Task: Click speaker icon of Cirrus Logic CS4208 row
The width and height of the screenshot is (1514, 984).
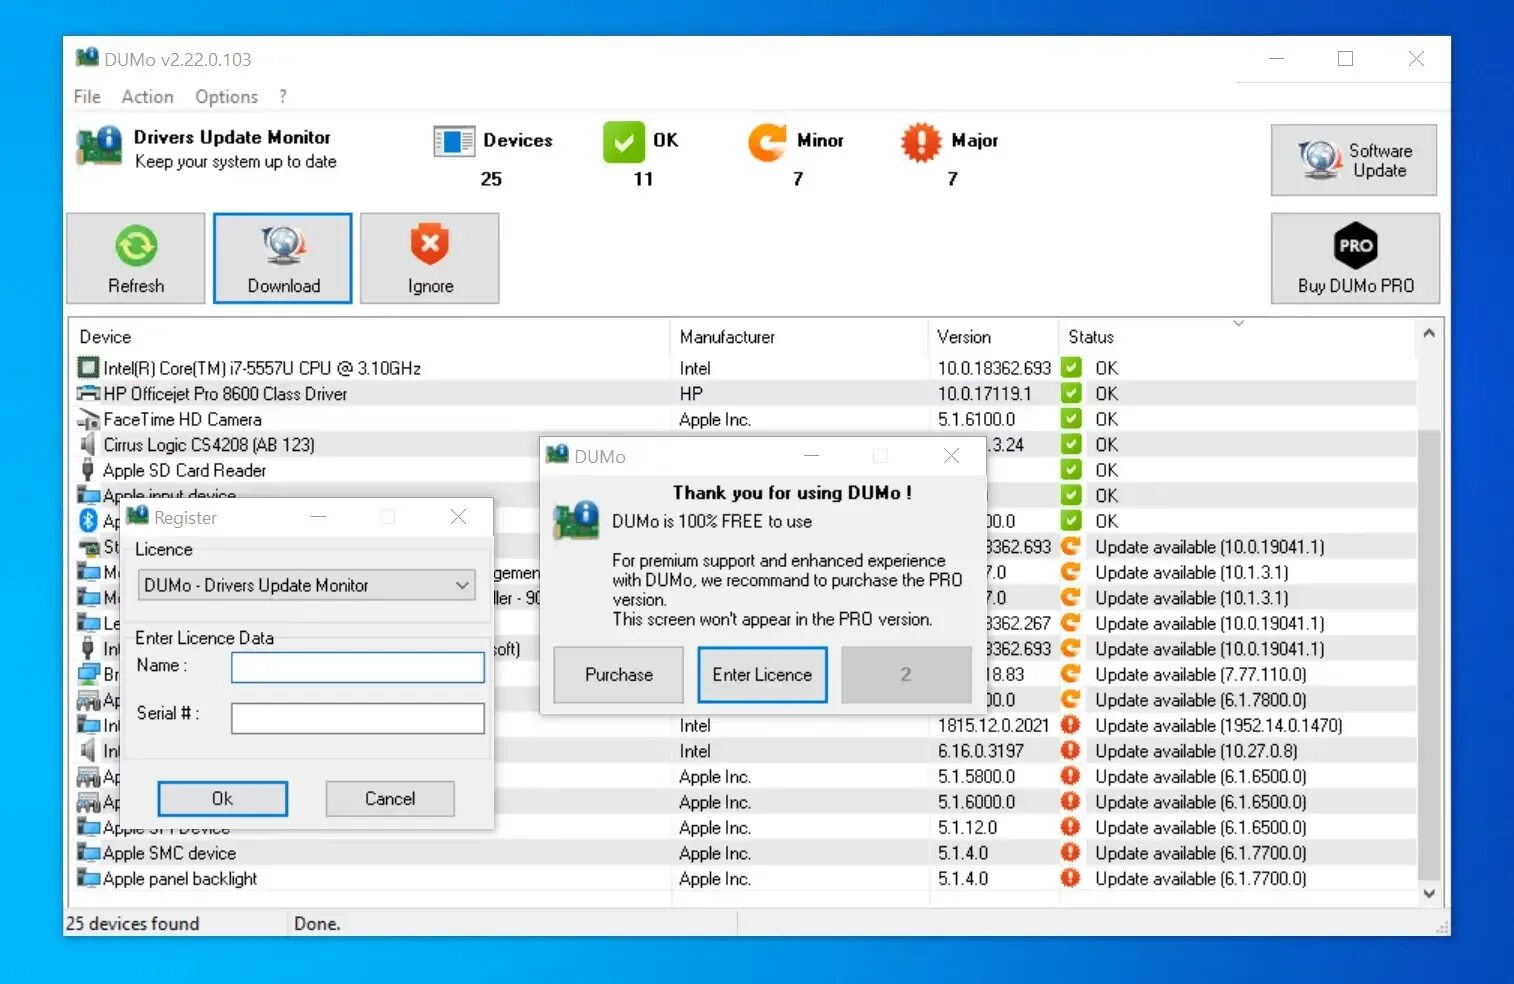Action: [x=88, y=444]
